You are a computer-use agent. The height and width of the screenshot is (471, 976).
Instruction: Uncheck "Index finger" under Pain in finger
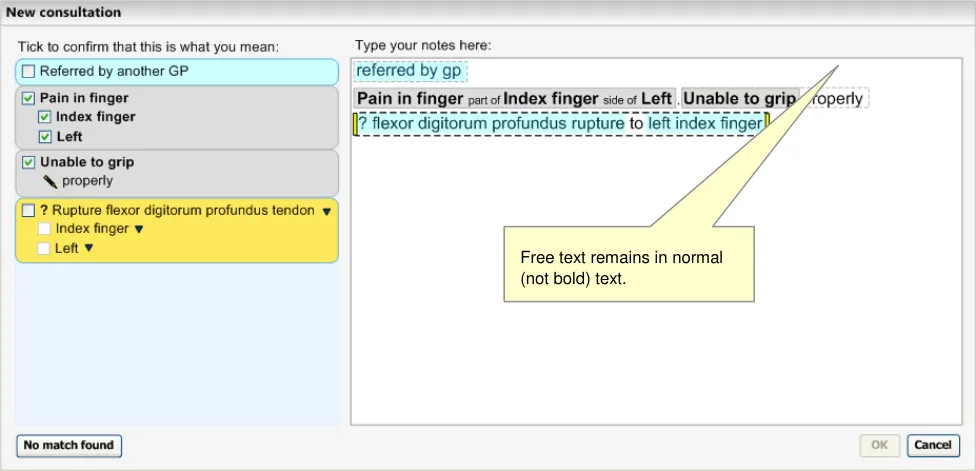pyautogui.click(x=45, y=117)
